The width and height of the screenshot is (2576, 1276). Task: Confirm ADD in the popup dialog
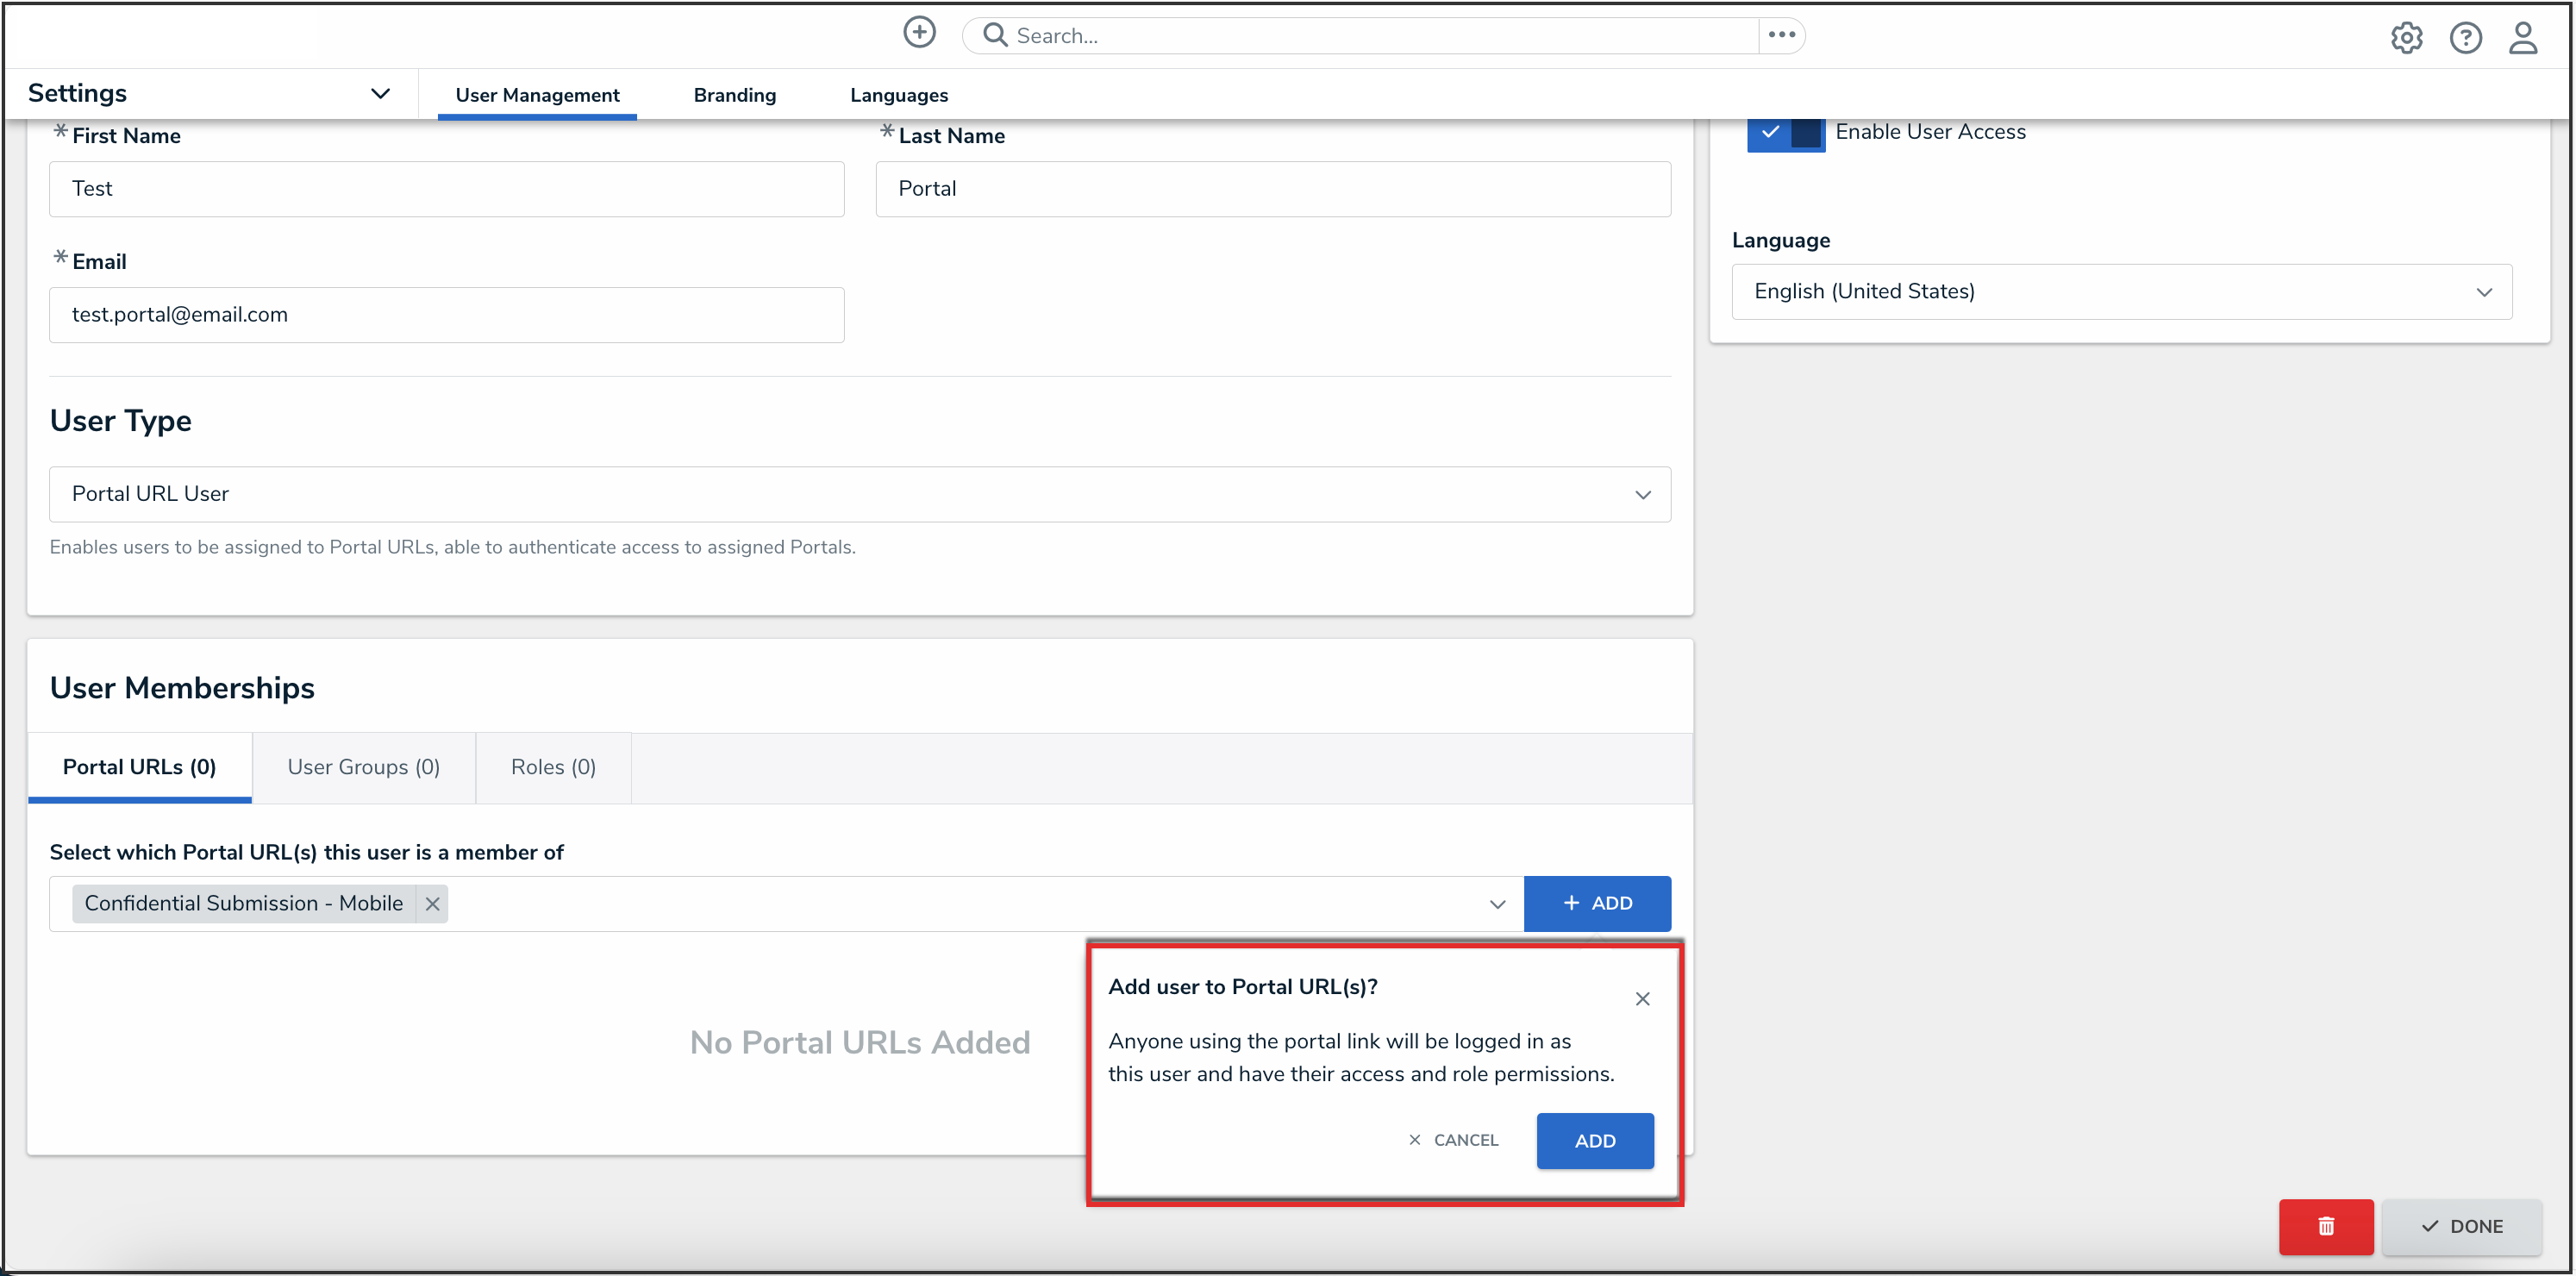tap(1594, 1140)
